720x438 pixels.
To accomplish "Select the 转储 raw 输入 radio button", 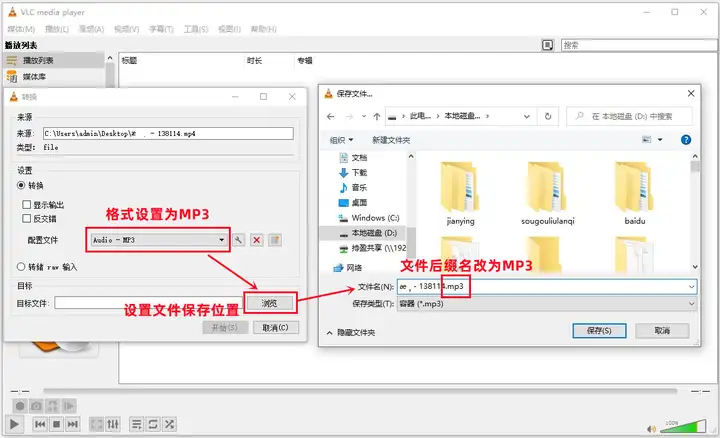I will [x=21, y=267].
